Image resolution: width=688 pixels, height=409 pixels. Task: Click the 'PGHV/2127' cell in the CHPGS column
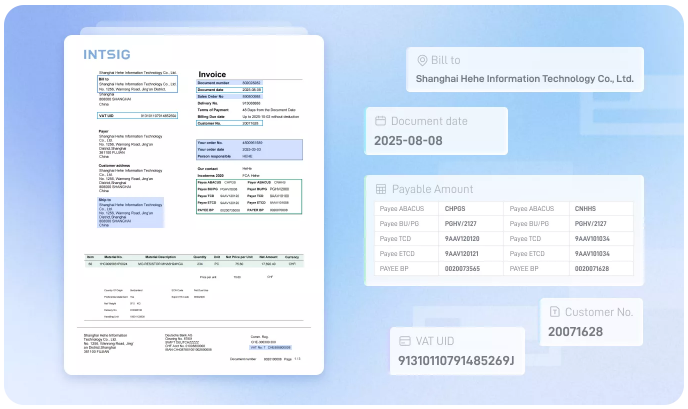pos(471,224)
